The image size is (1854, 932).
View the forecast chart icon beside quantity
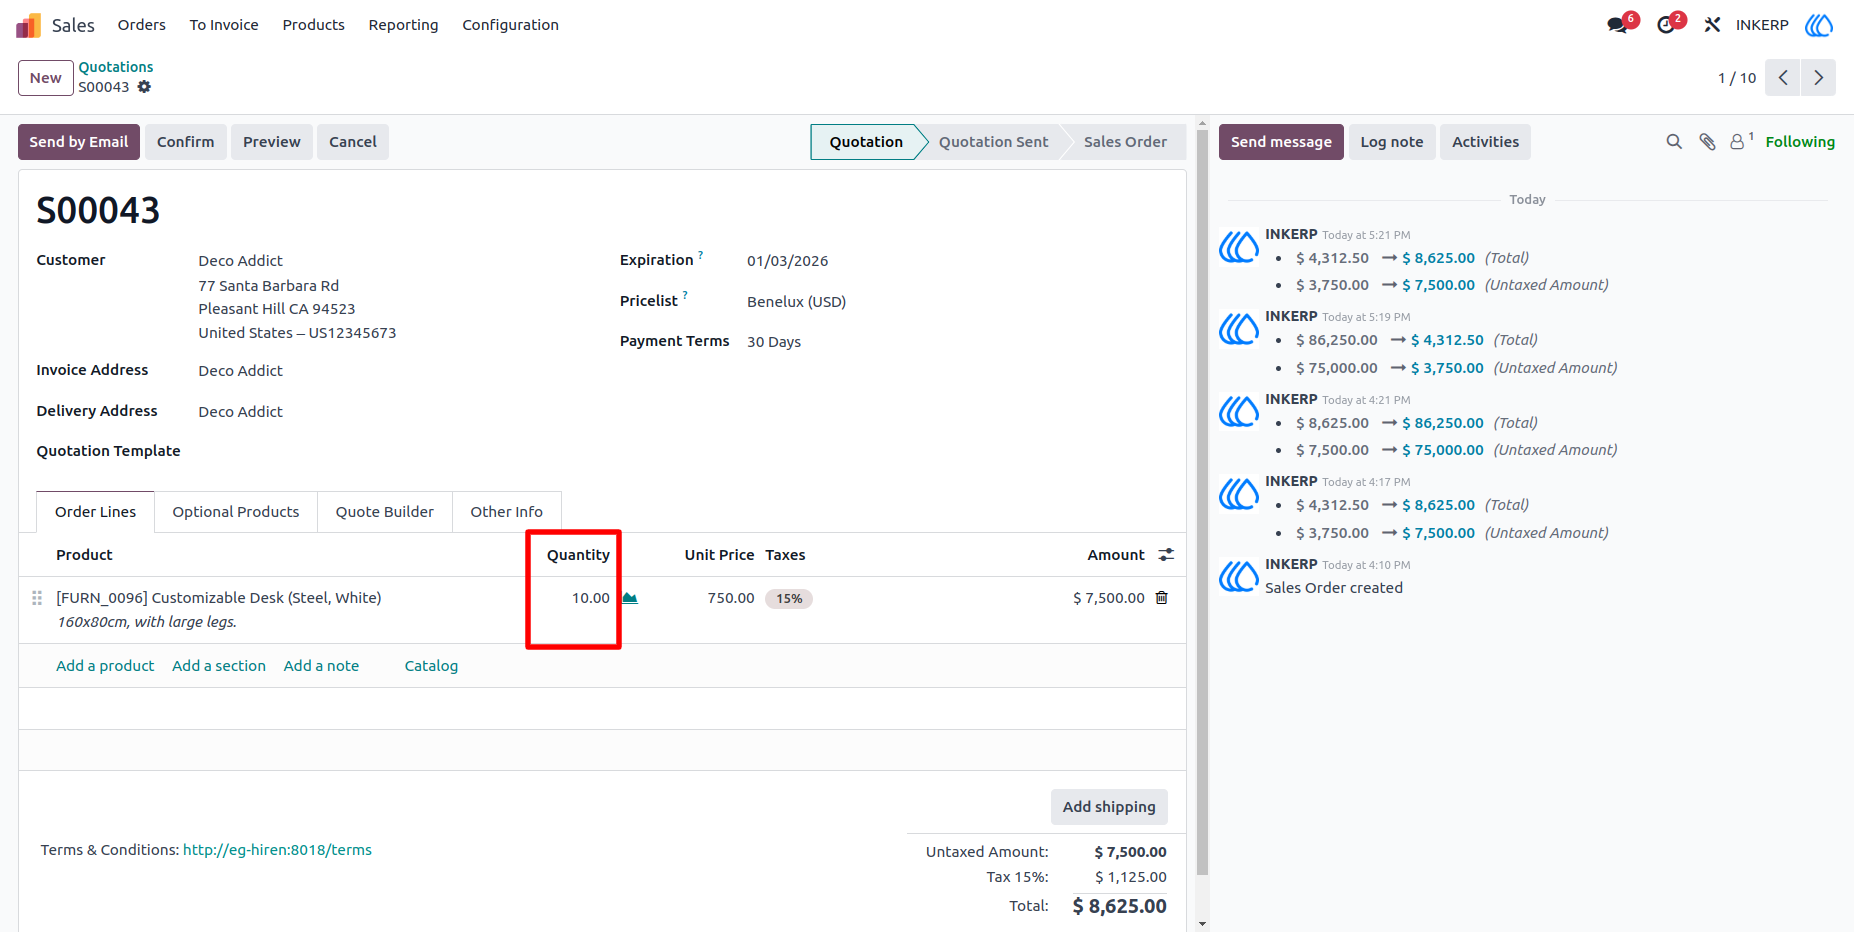click(630, 598)
